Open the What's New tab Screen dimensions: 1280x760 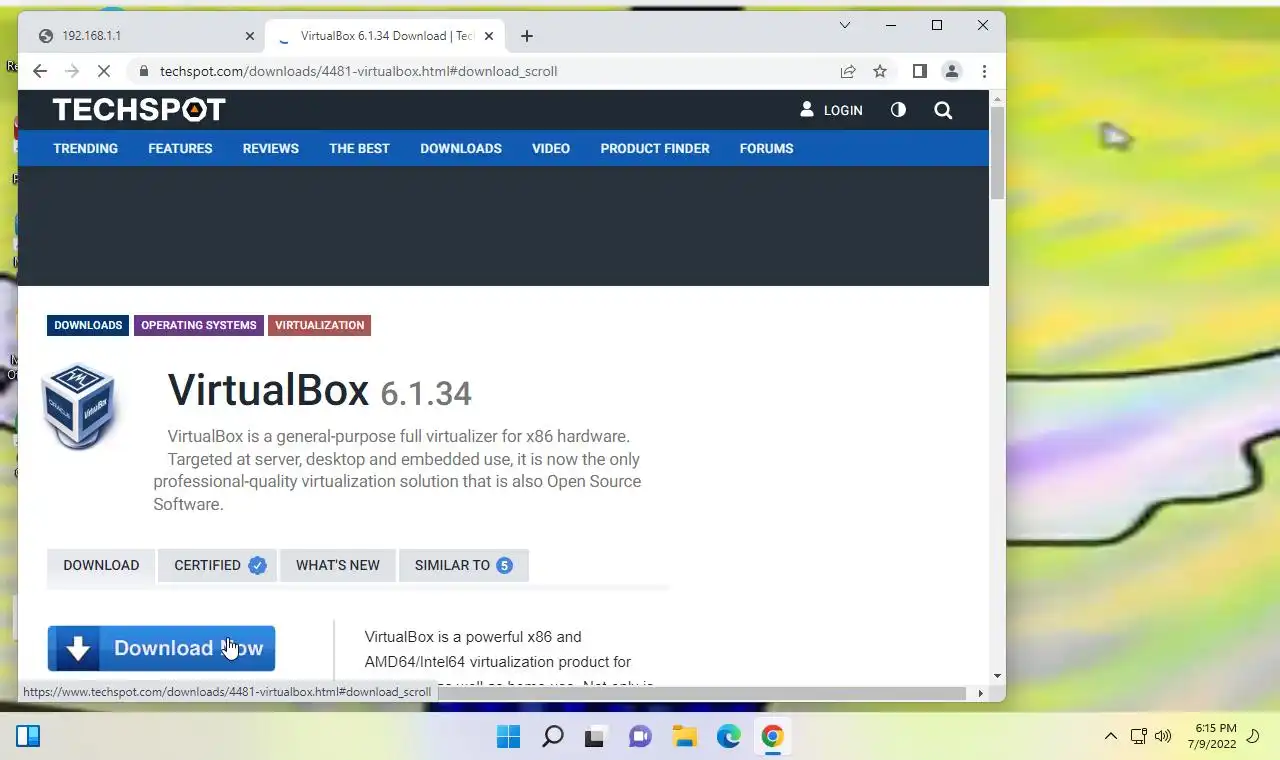click(x=337, y=565)
